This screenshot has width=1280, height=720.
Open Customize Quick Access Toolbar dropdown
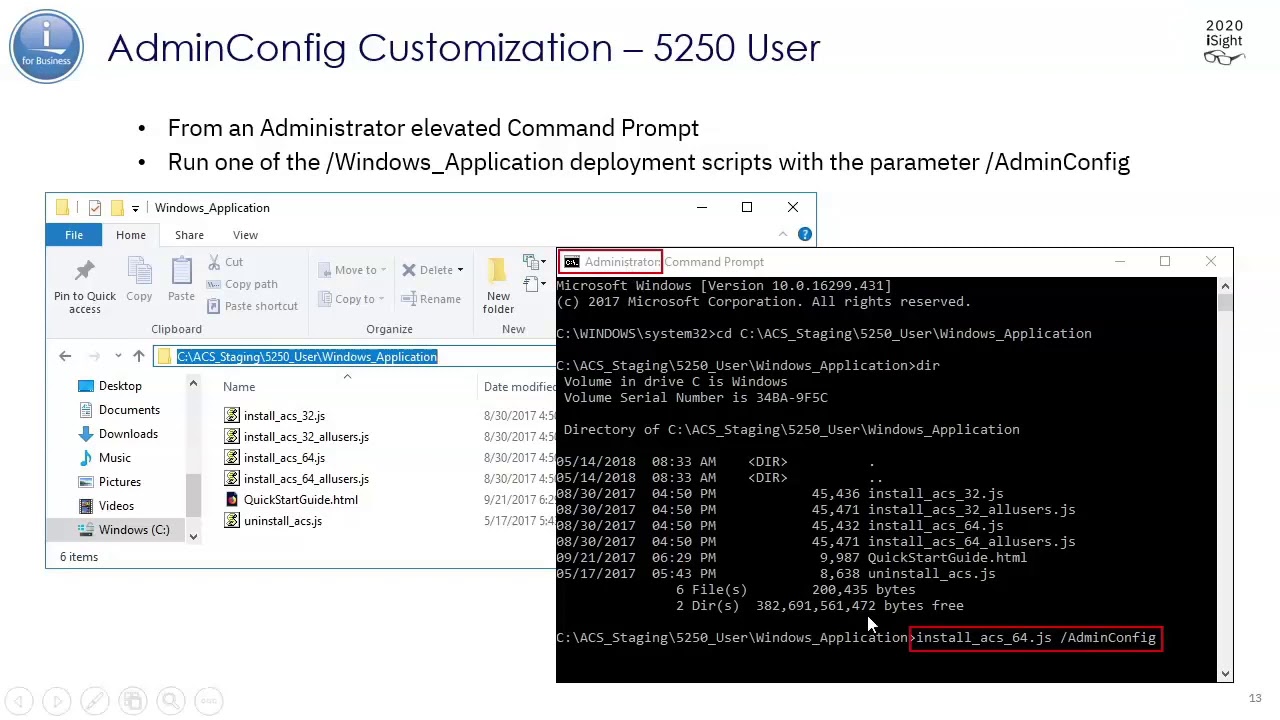[135, 208]
